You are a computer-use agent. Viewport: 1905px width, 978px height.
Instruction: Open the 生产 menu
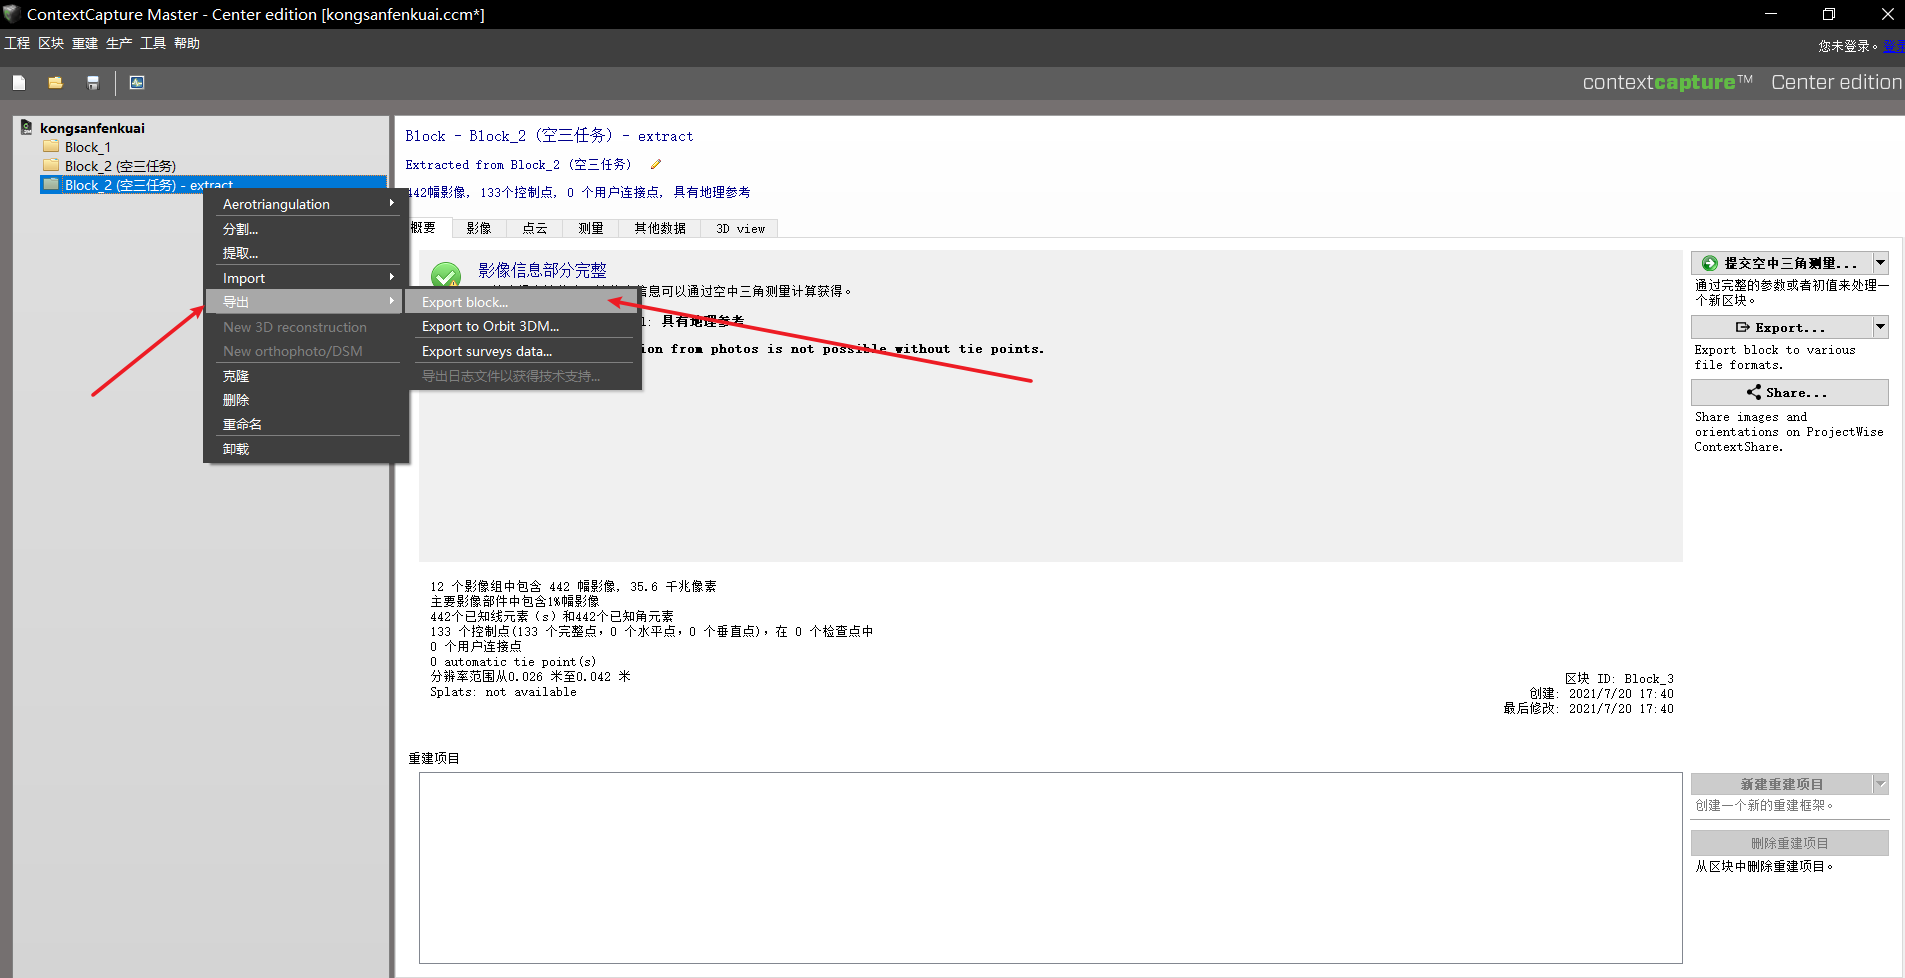[119, 43]
